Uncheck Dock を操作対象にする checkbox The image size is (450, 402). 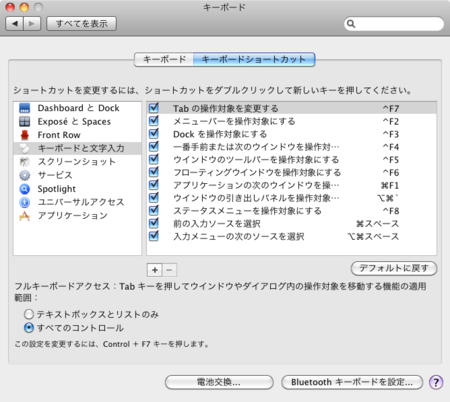[x=154, y=133]
